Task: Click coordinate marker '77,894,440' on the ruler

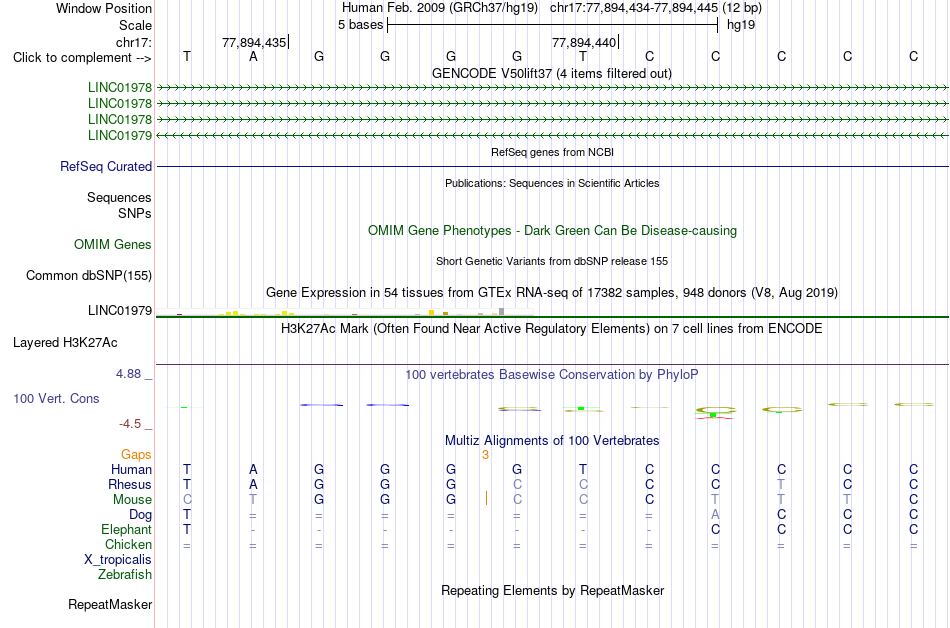Action: click(584, 42)
